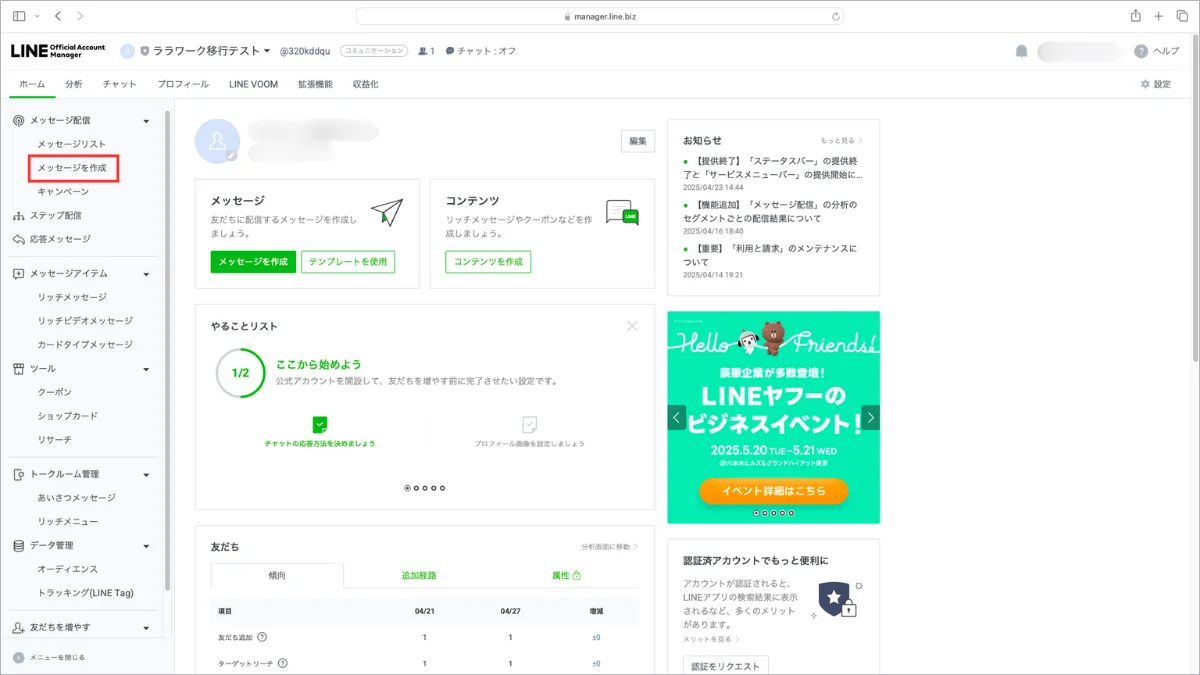Click the イベント詳細はこちら banner button
The width and height of the screenshot is (1200, 675).
click(x=773, y=491)
